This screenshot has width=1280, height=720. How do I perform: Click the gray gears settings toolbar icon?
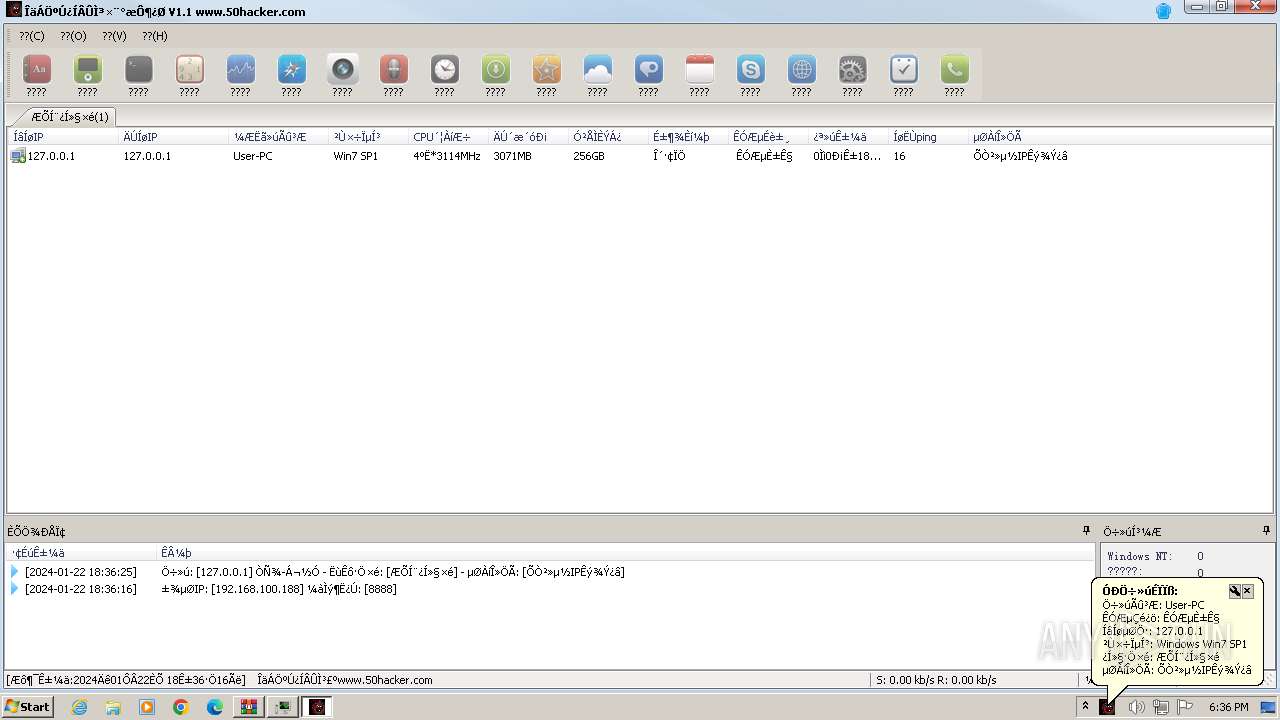(x=853, y=69)
